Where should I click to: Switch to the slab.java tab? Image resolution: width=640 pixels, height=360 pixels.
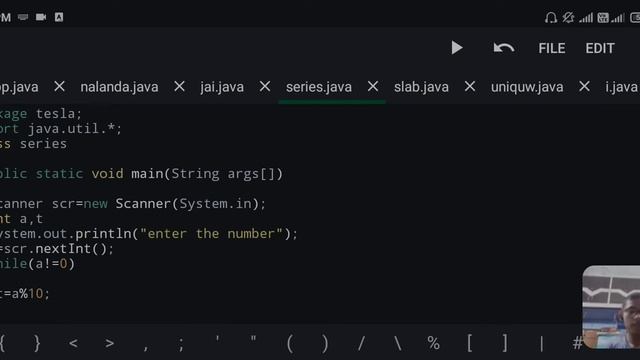point(421,87)
